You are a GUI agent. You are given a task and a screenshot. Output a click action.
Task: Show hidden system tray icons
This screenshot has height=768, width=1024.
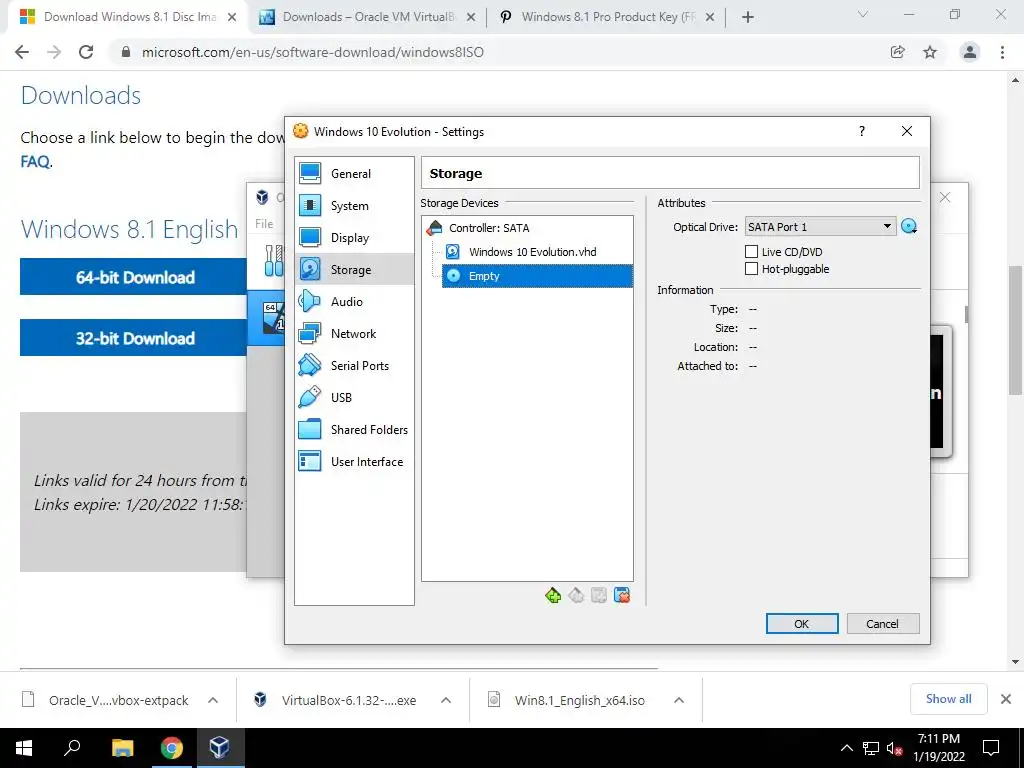(846, 748)
